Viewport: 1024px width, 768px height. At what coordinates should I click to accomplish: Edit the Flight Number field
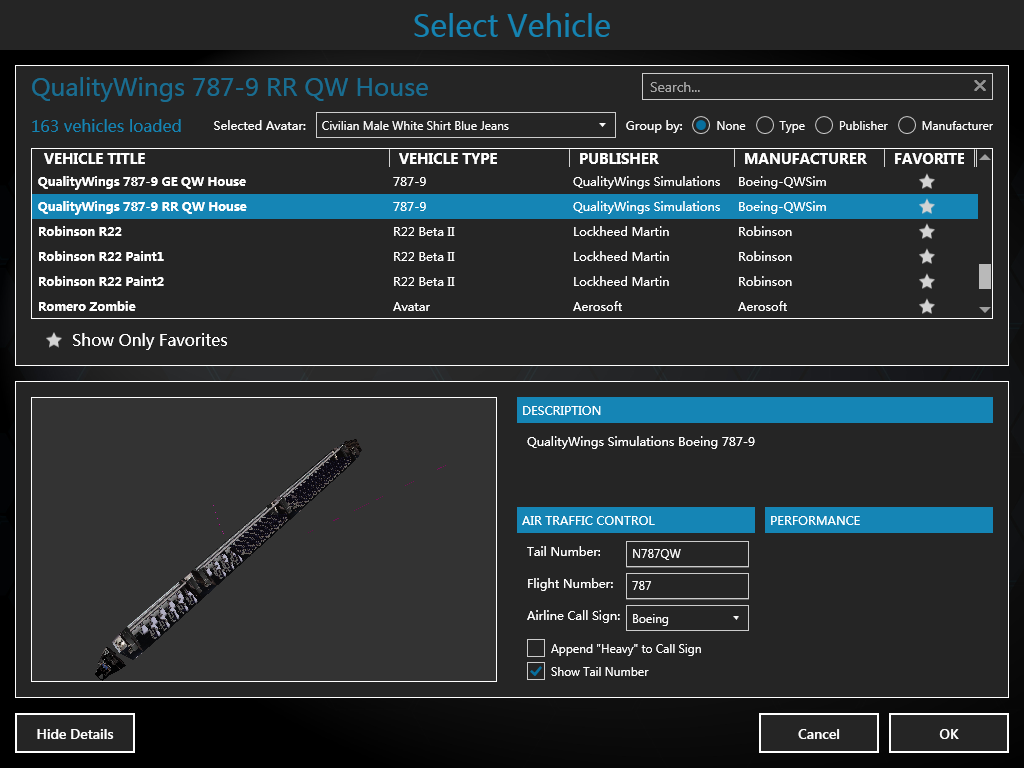click(687, 586)
